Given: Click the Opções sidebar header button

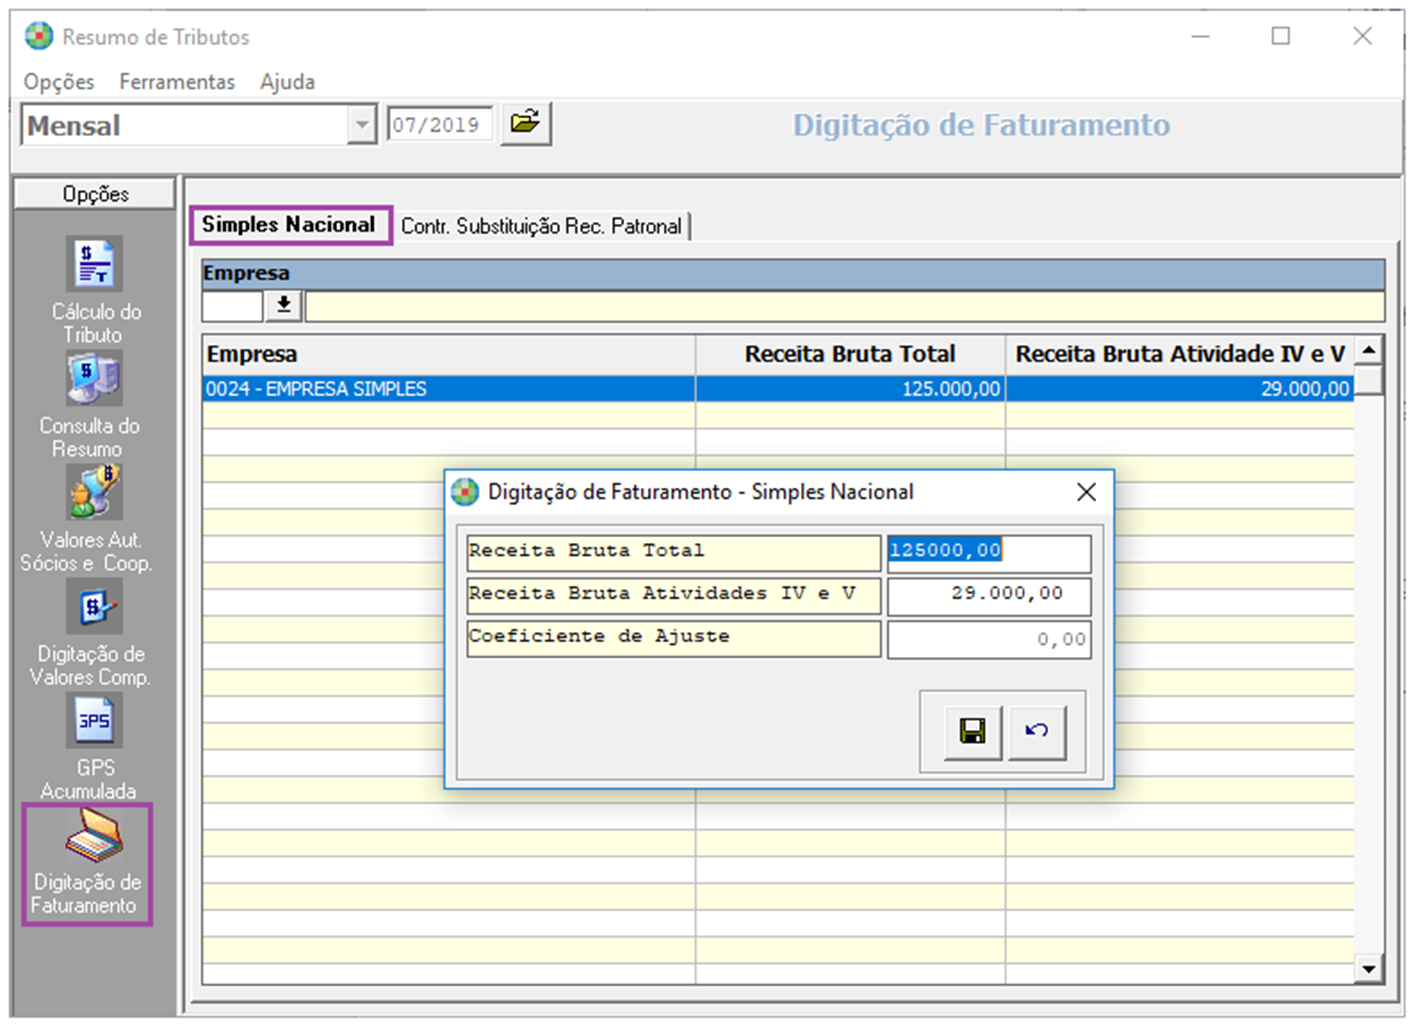Looking at the screenshot, I should tap(95, 194).
